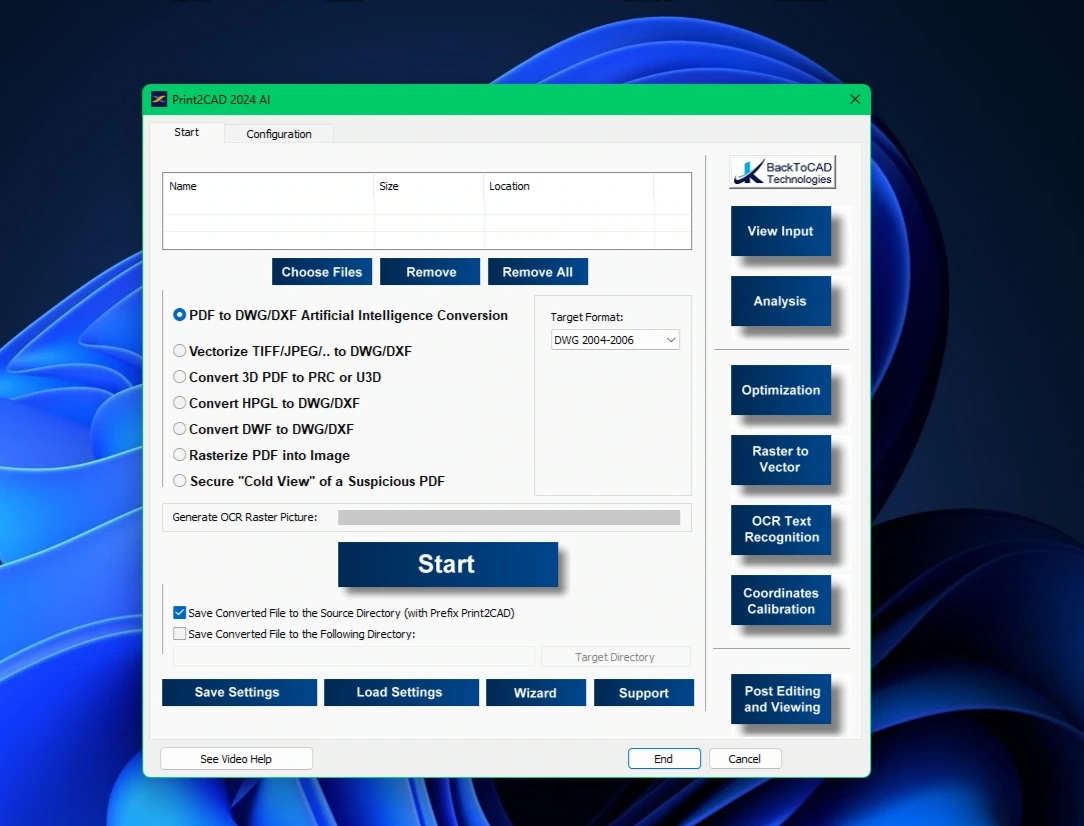The height and width of the screenshot is (826, 1084).
Task: Open OCR Text Recognition settings
Action: [781, 529]
